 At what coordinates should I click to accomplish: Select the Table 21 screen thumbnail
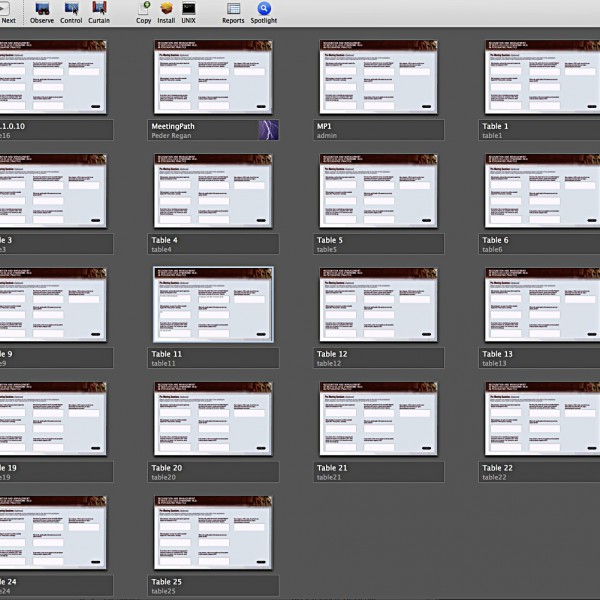point(379,419)
